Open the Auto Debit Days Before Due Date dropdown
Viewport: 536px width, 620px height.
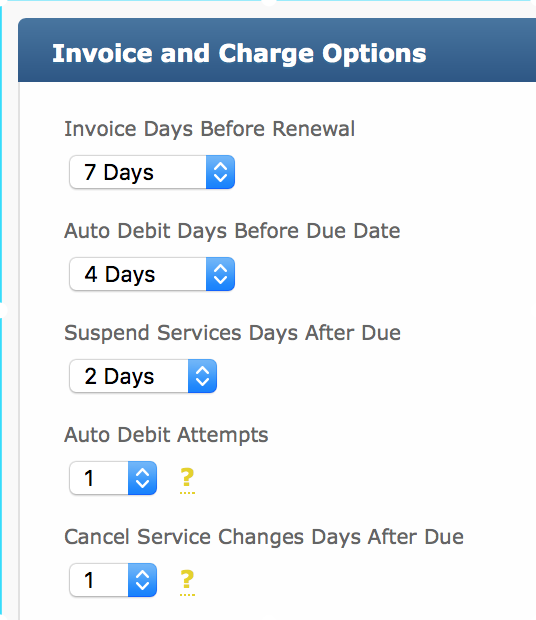point(152,274)
